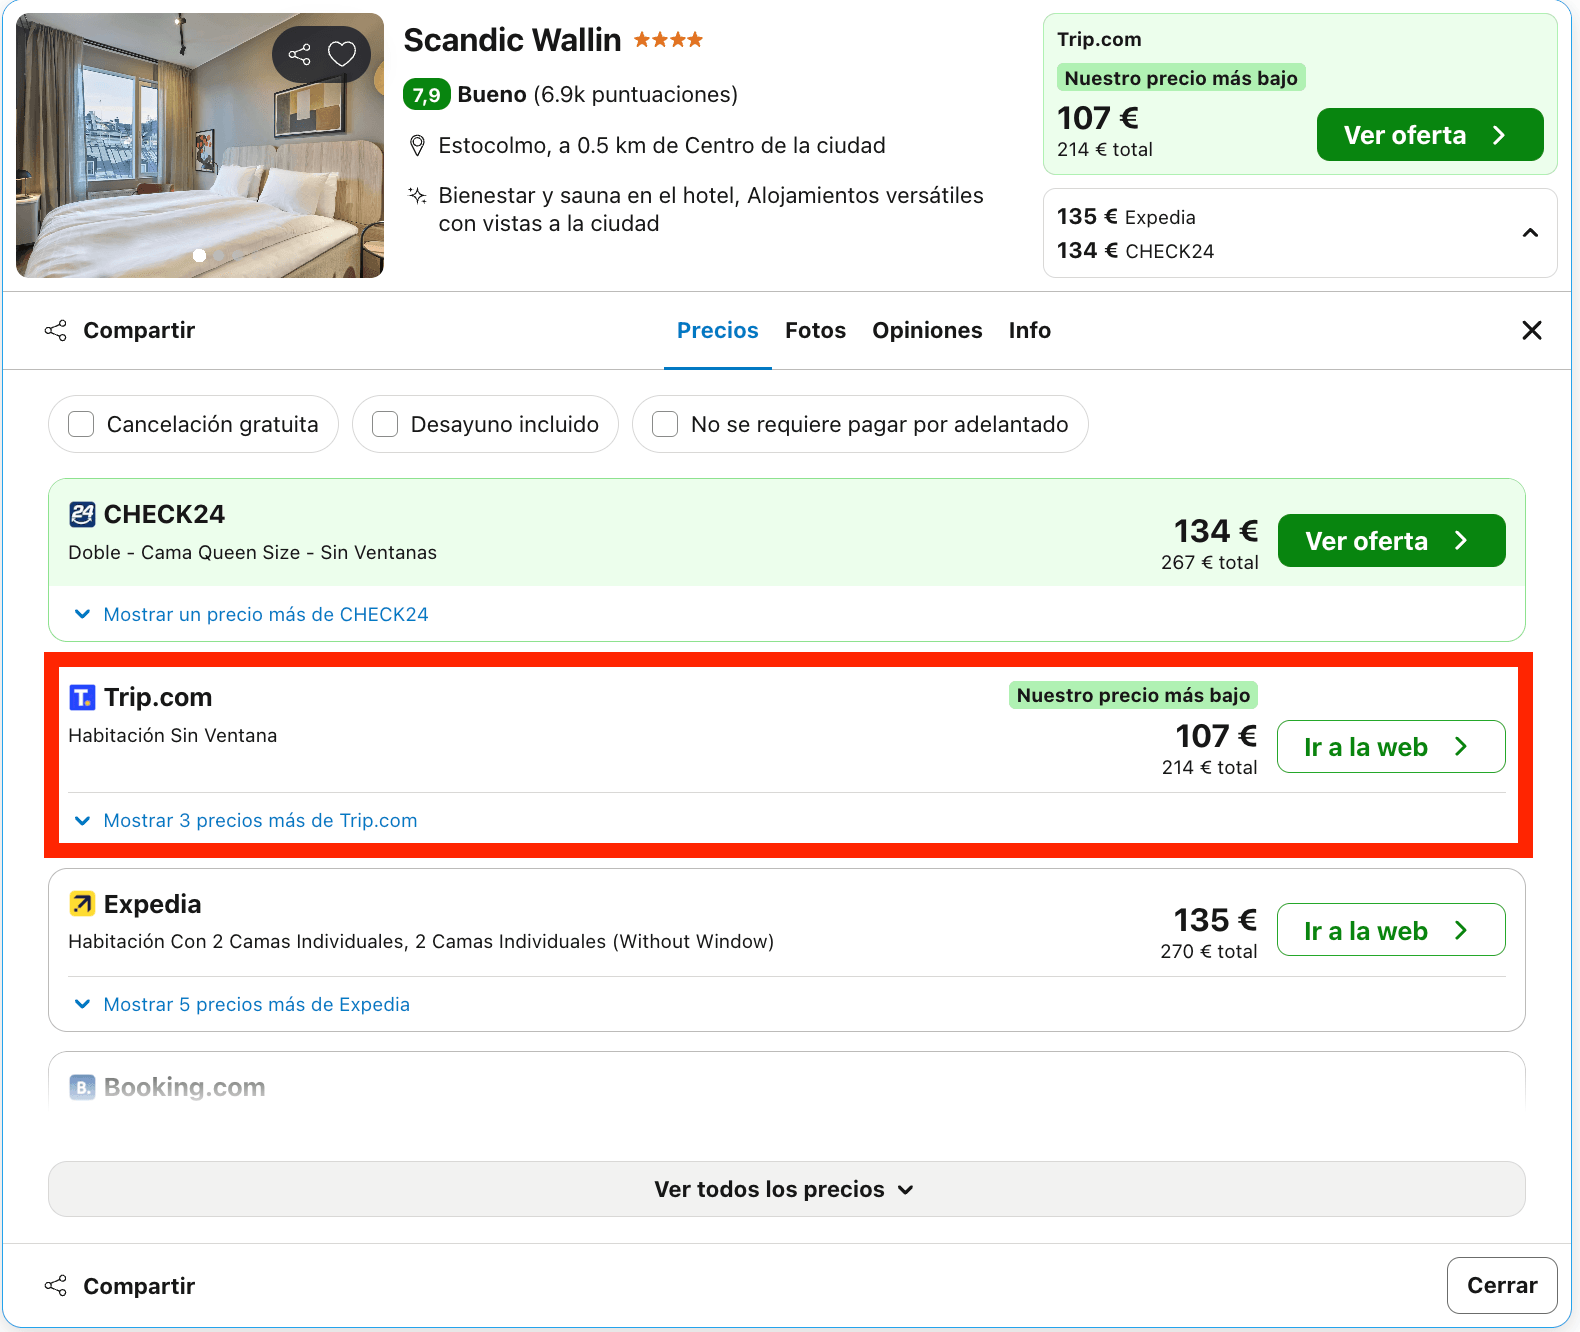The image size is (1580, 1332).
Task: Click the 270 € total text
Action: [x=1208, y=951]
